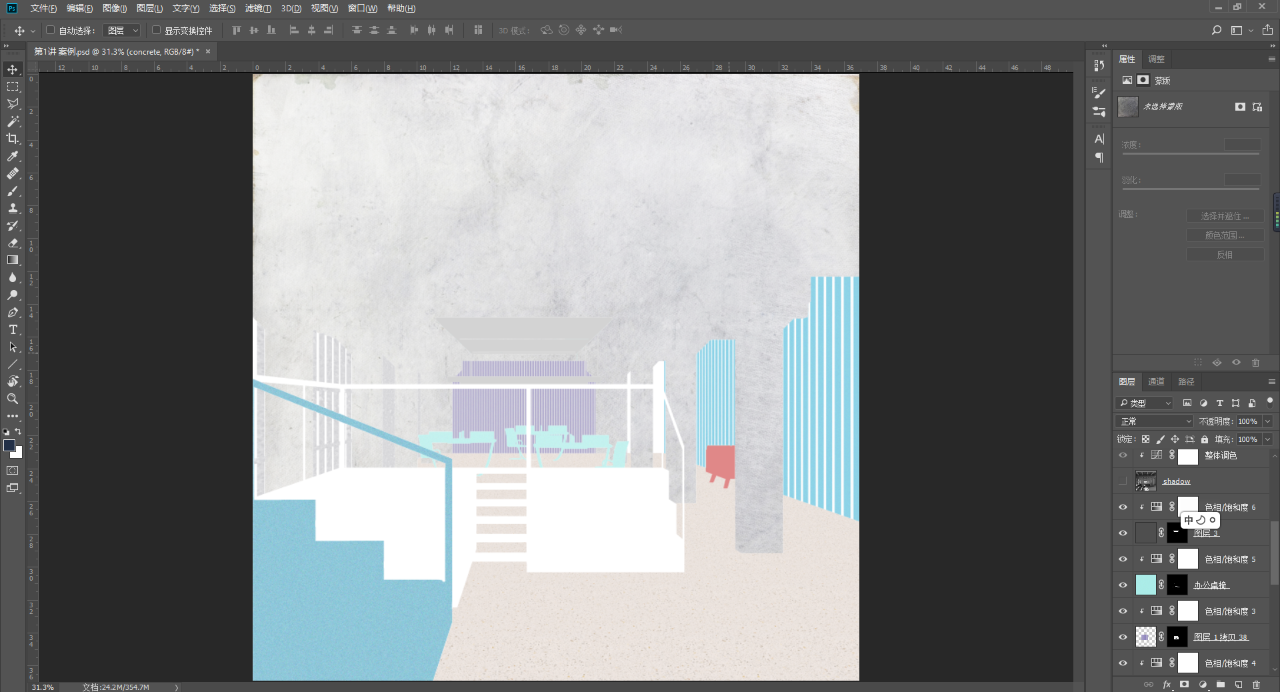
Task: Click the 反相 button
Action: coord(1225,254)
